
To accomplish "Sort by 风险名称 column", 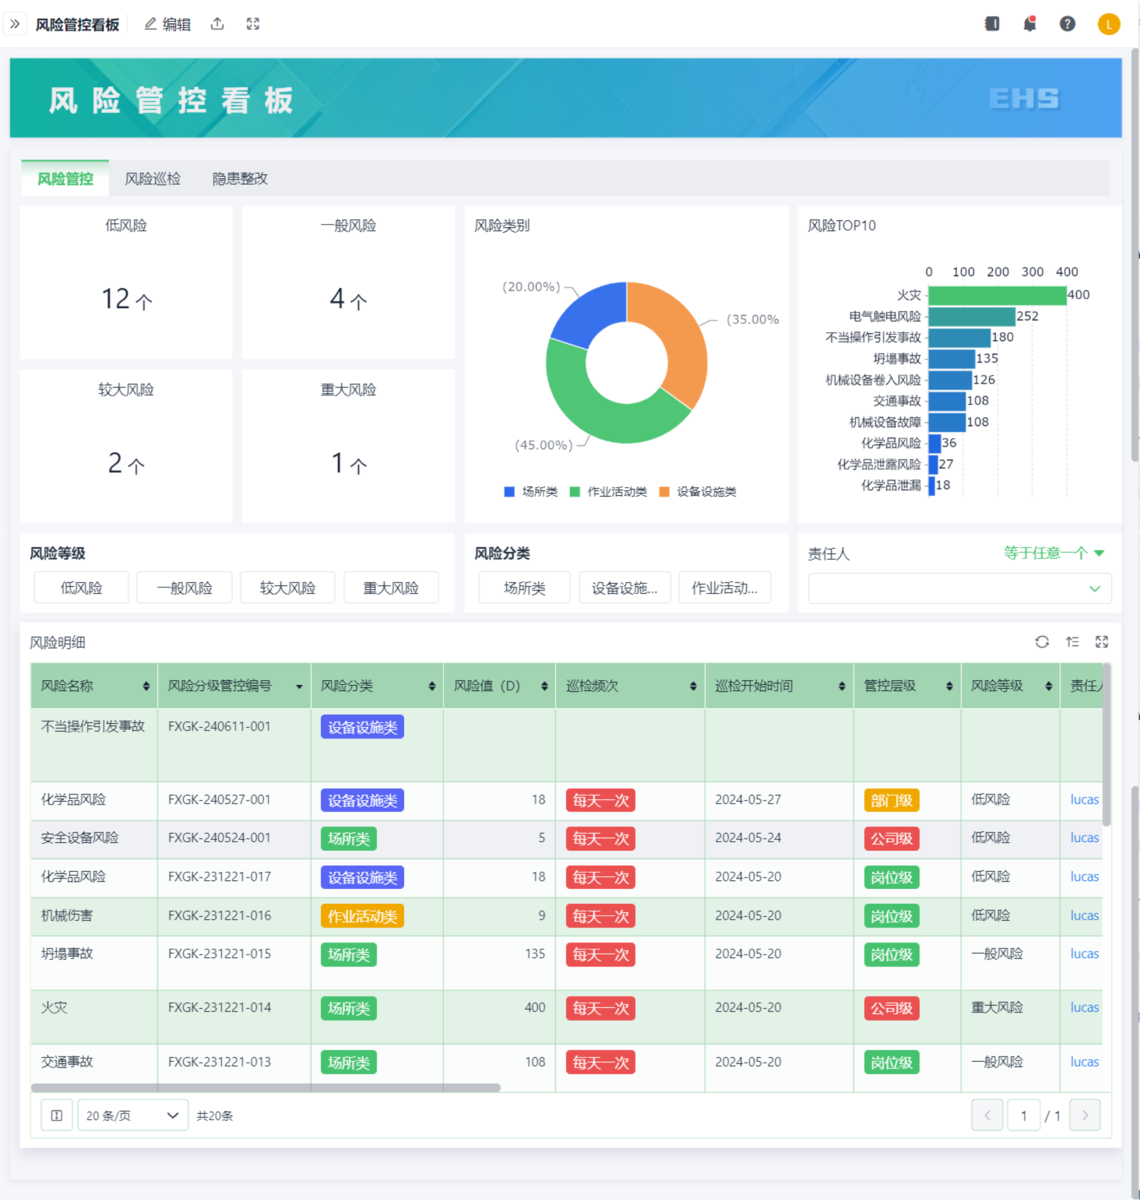I will [x=146, y=686].
